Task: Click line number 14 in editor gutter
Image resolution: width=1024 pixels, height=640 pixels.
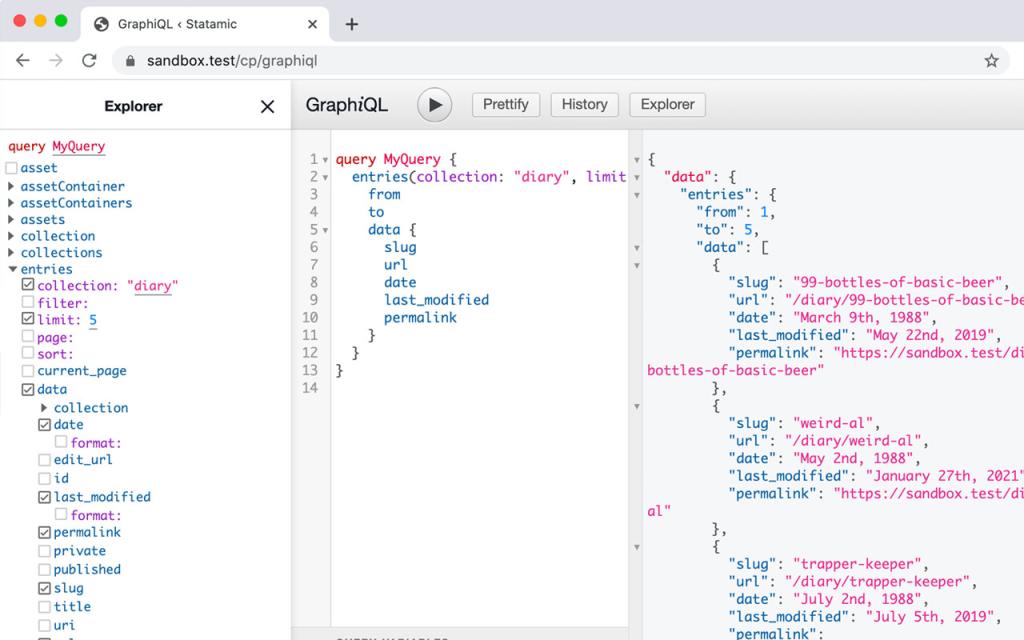Action: coord(310,388)
